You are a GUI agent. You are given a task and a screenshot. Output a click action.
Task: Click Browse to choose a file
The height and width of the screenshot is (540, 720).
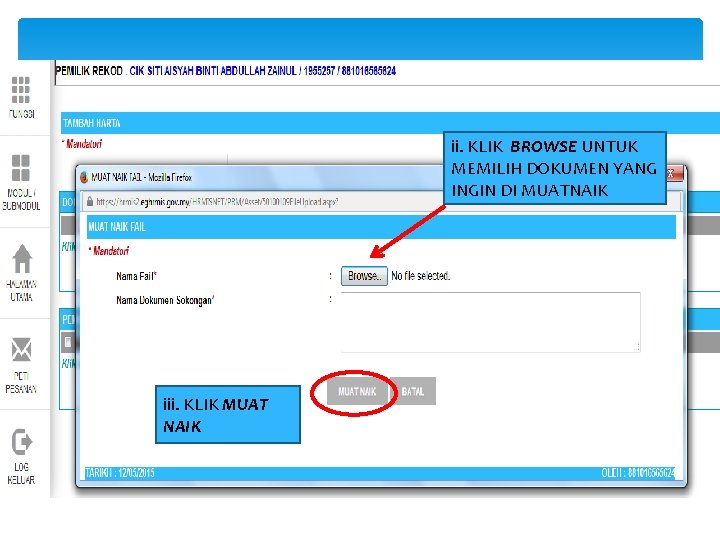(x=364, y=276)
